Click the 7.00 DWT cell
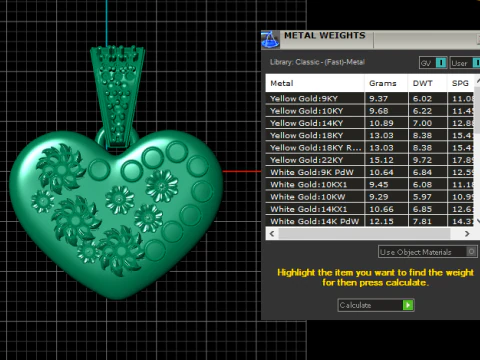 [x=427, y=123]
